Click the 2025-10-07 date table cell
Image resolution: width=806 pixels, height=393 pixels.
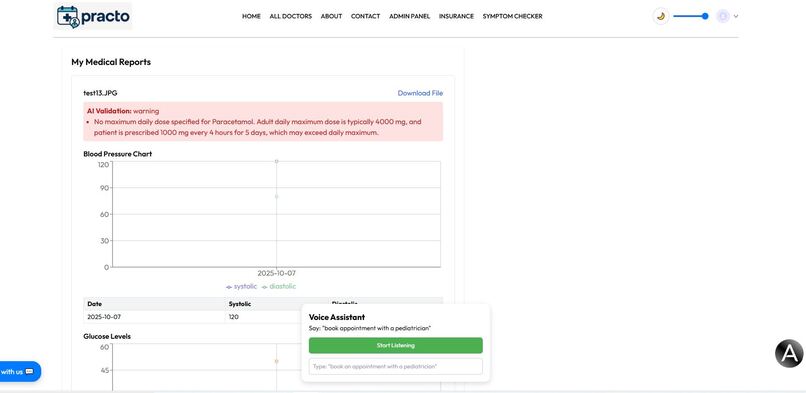pyautogui.click(x=154, y=317)
